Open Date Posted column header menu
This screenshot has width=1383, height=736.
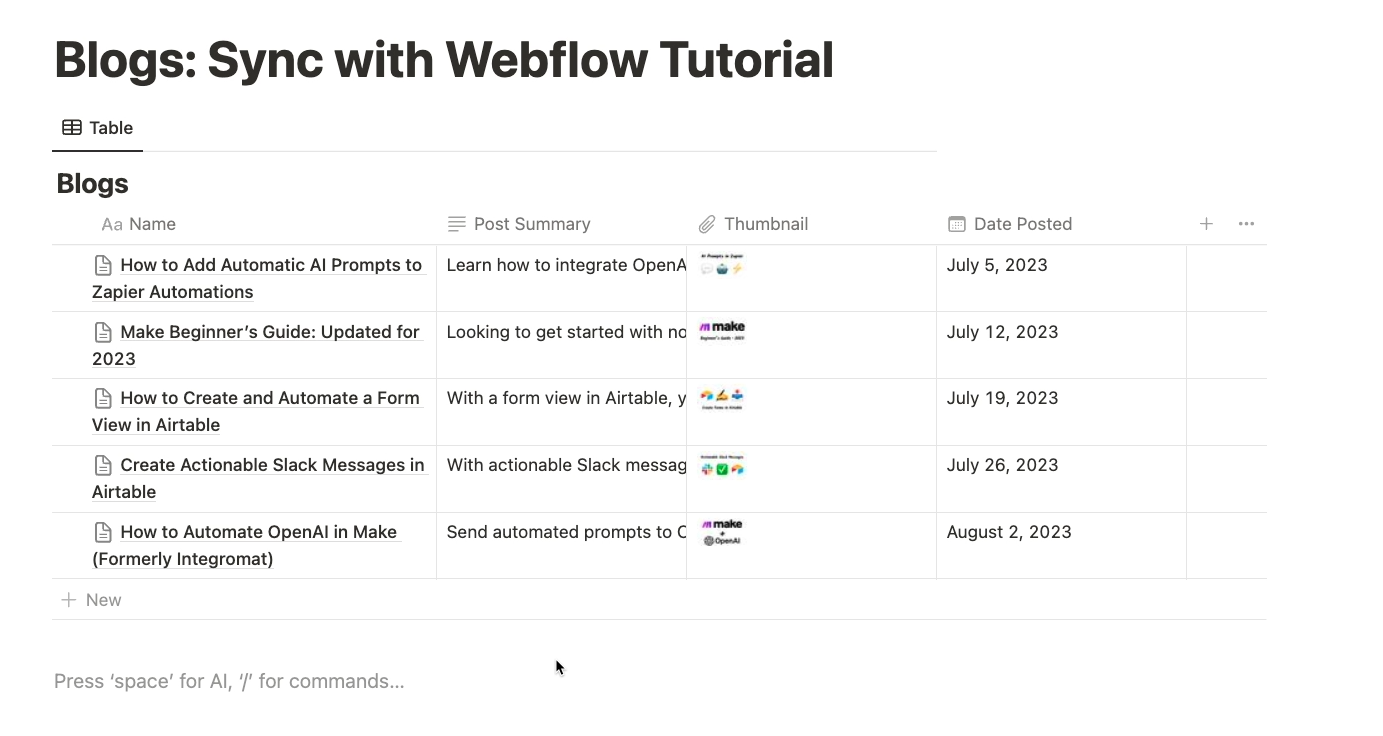click(x=1062, y=224)
